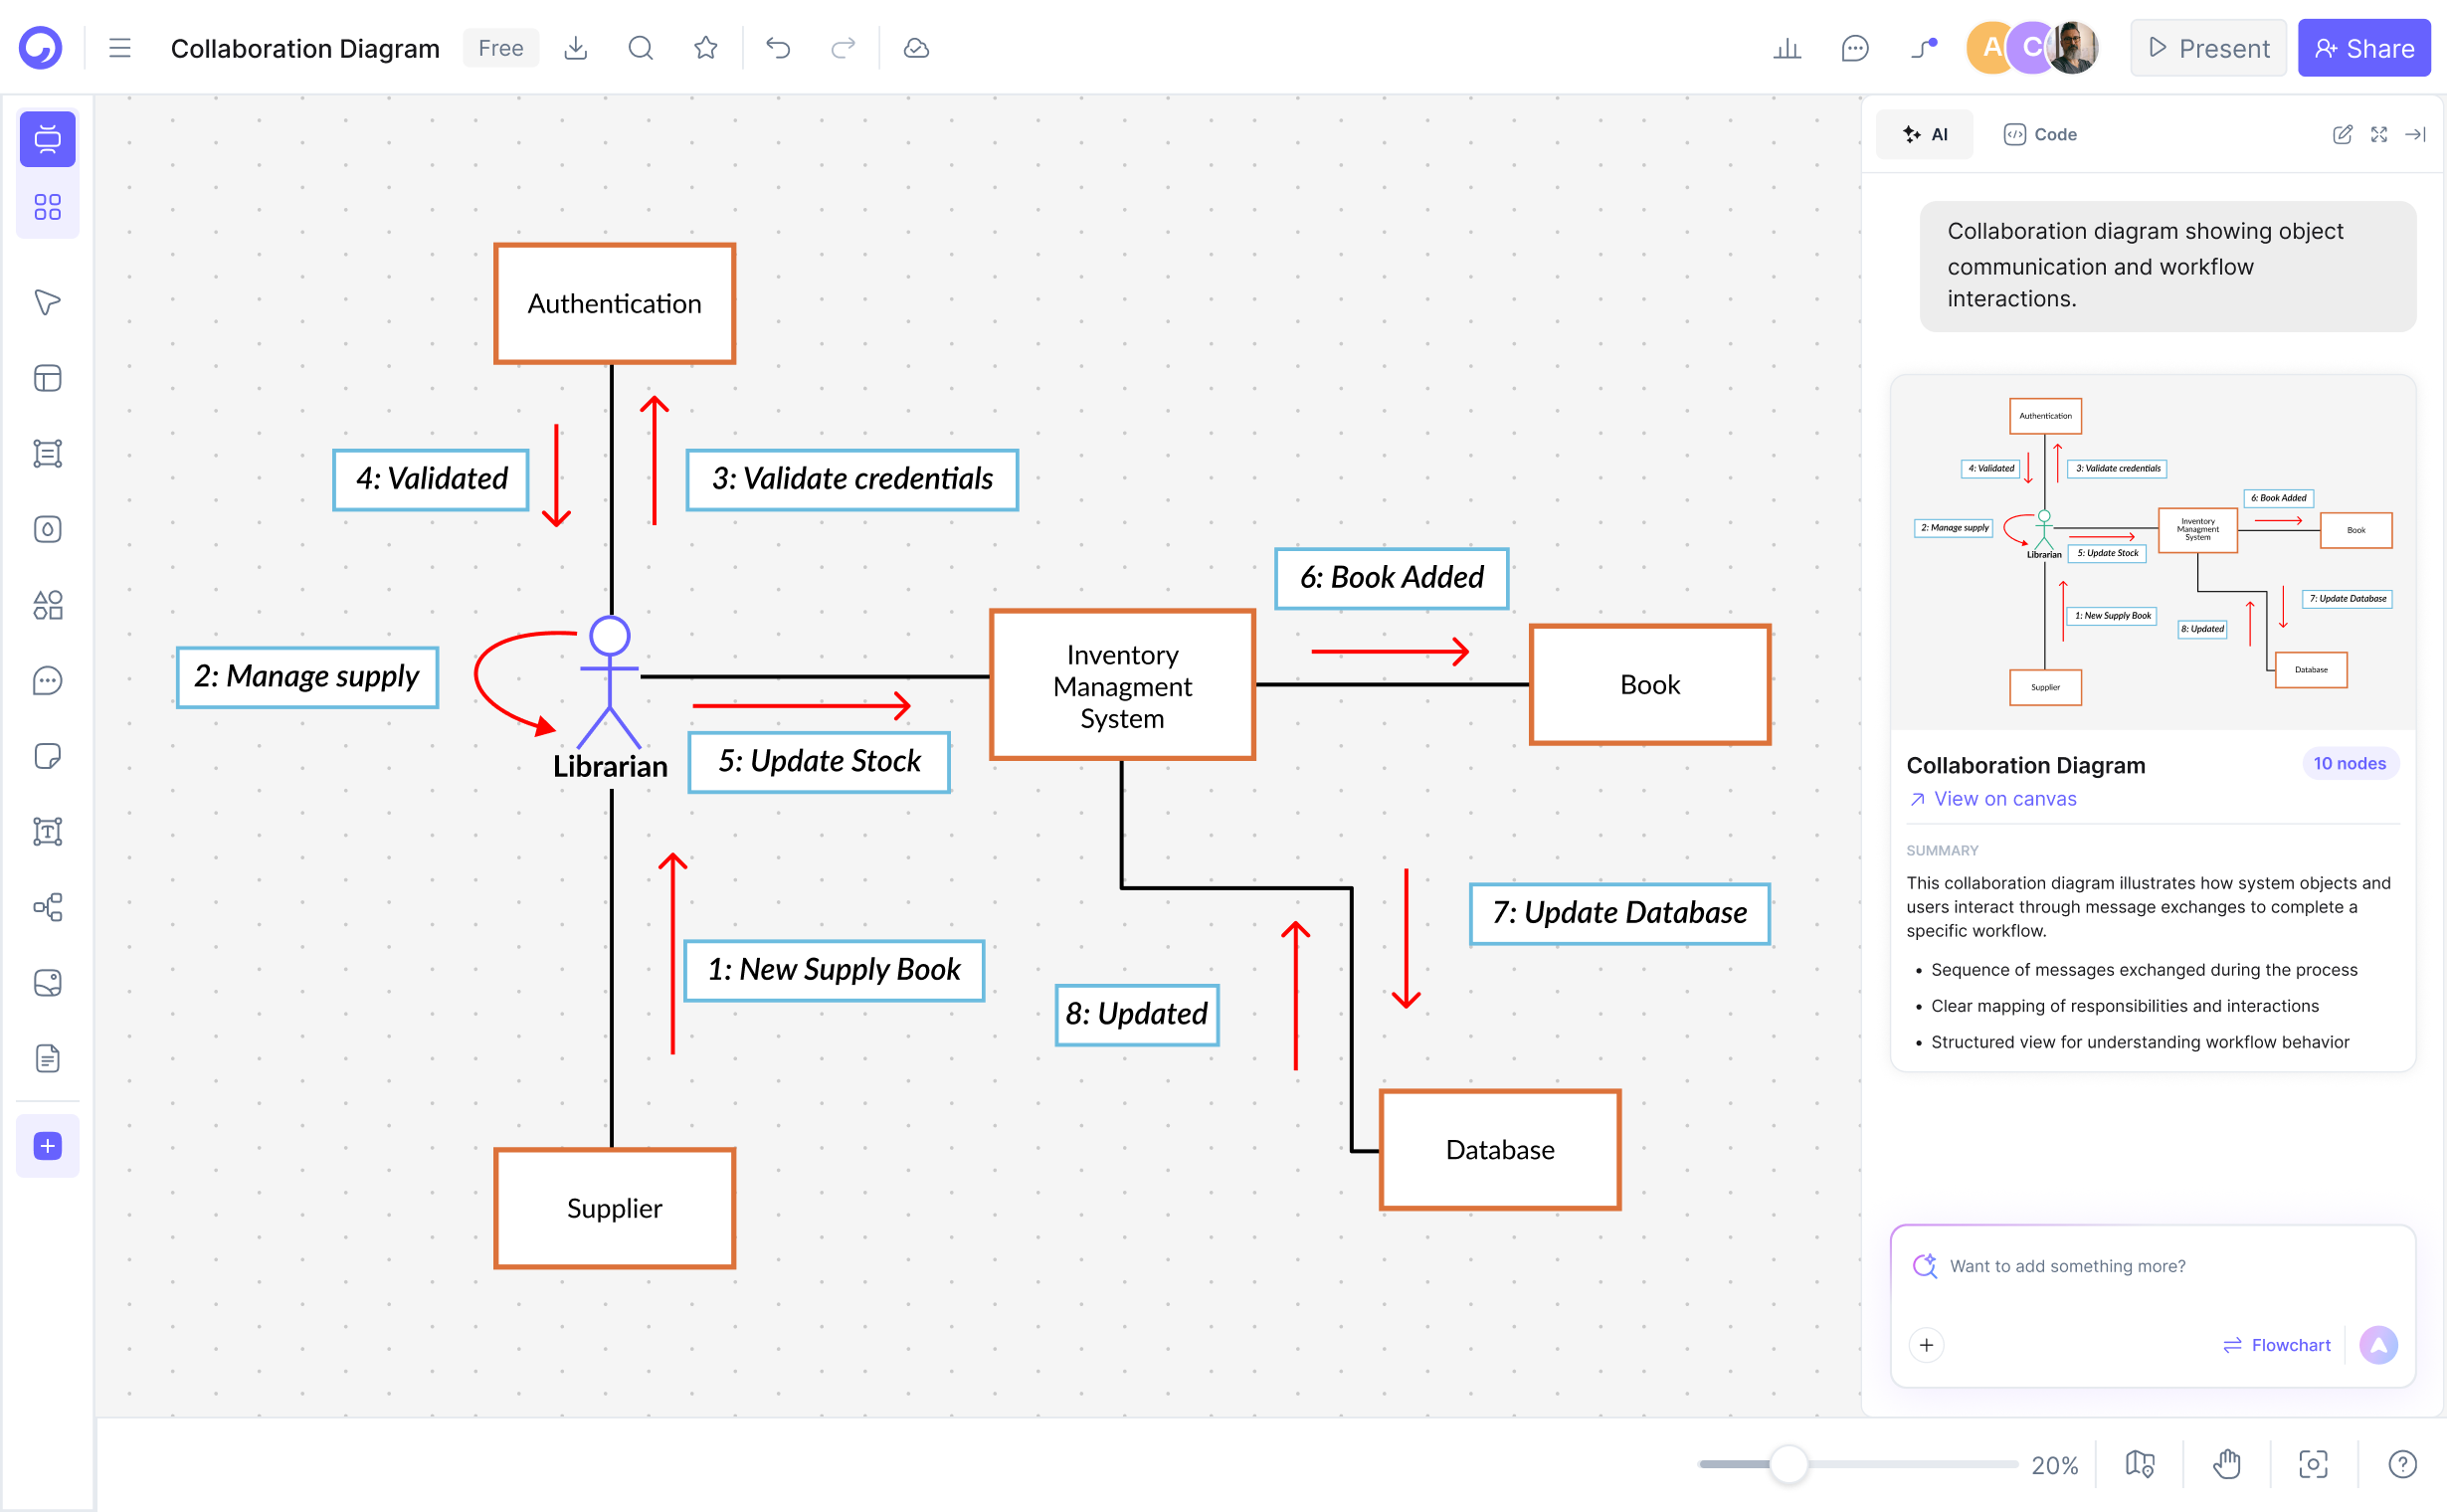Star this diagram as favorite
The image size is (2447, 1512).
[706, 48]
